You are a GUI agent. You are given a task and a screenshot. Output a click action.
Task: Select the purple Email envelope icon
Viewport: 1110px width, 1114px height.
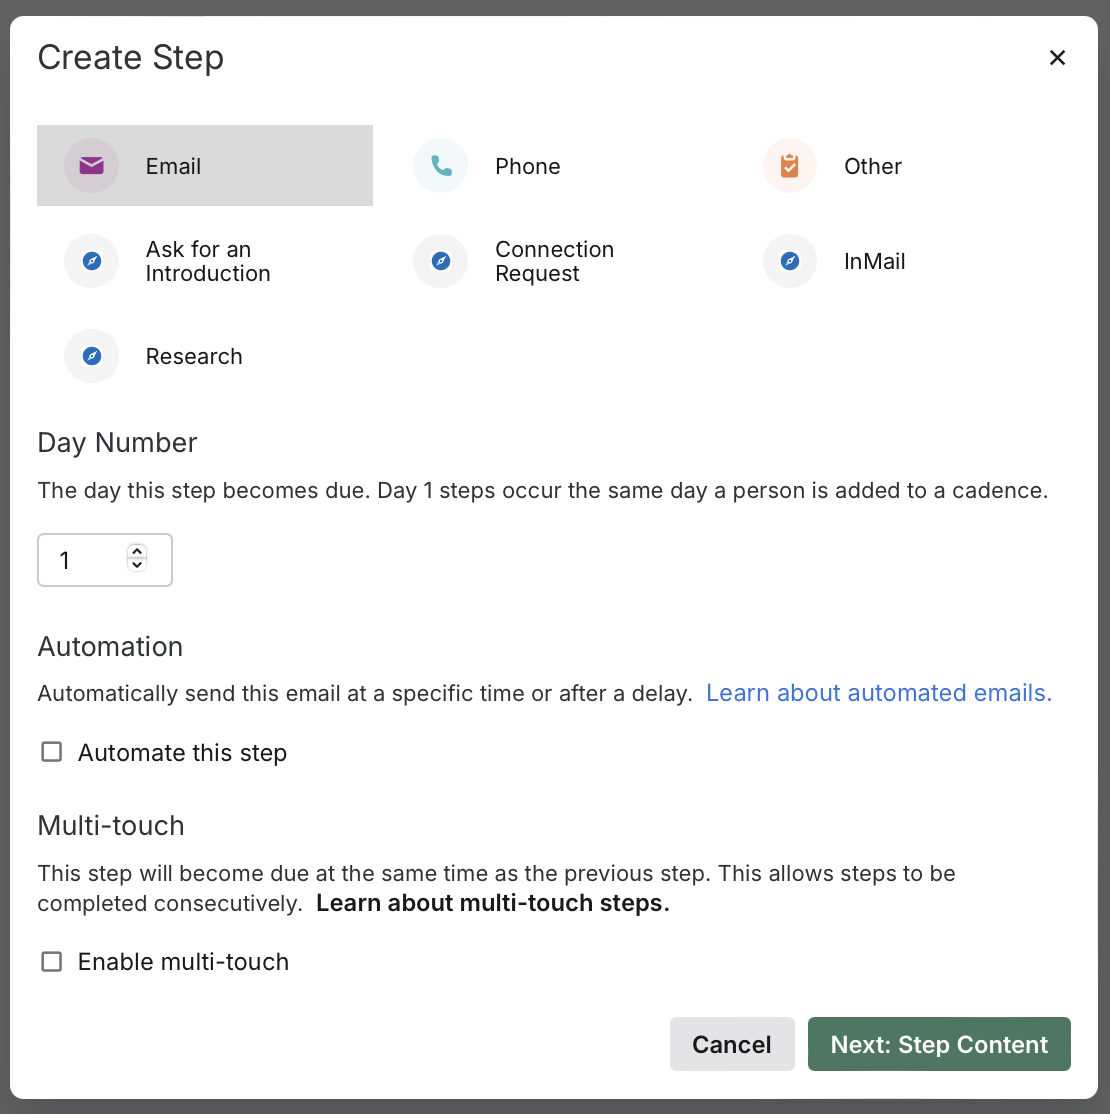(x=91, y=166)
